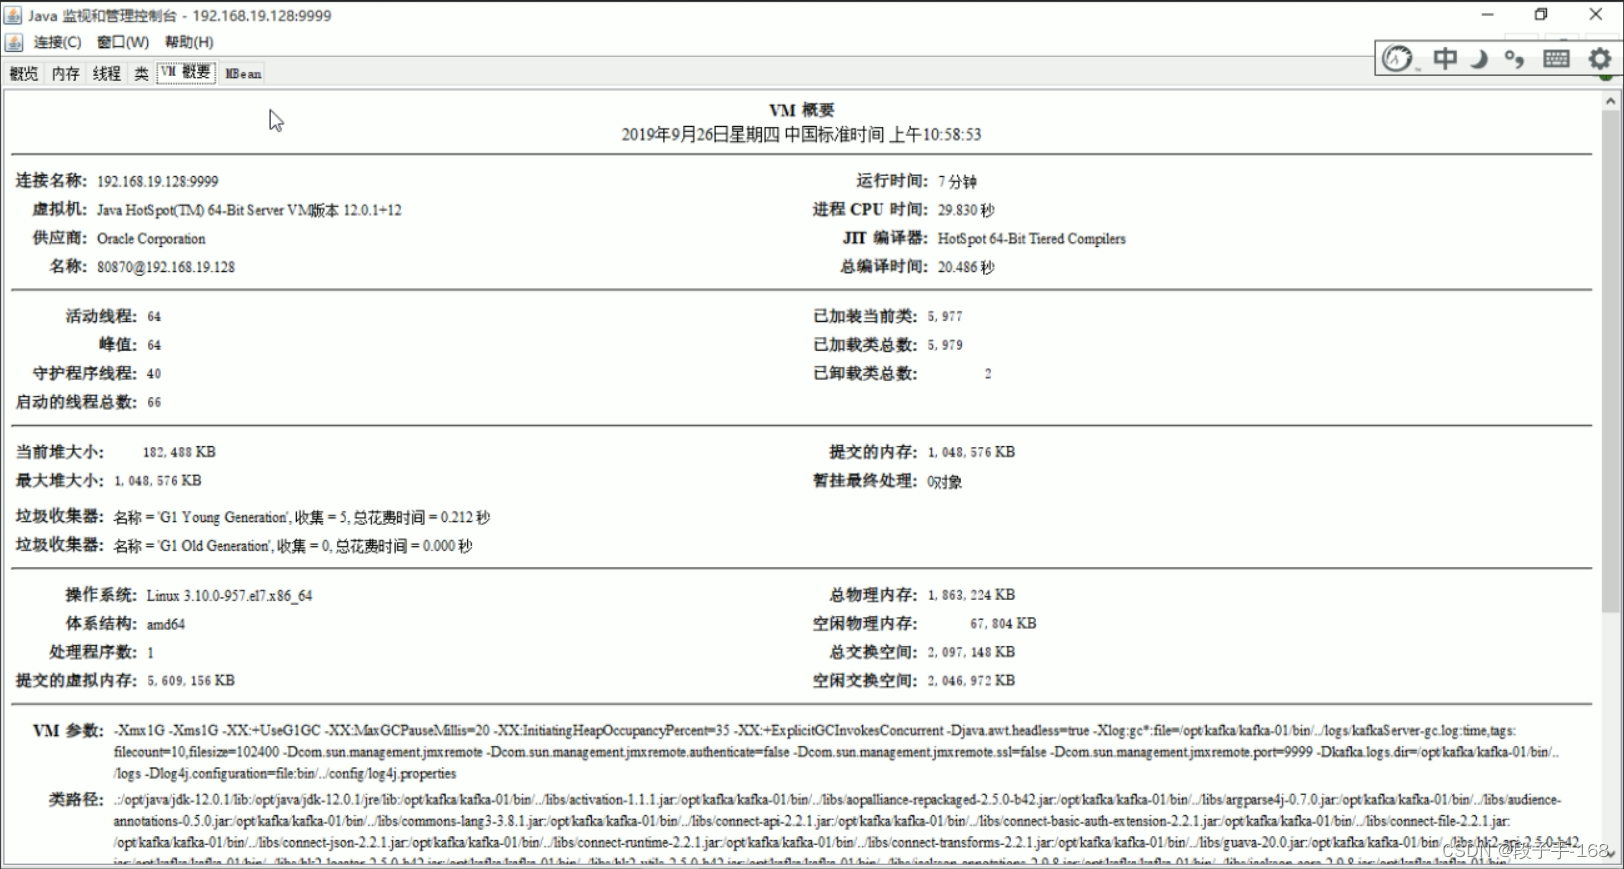Click the uptime value 7 分钟
Image resolution: width=1624 pixels, height=869 pixels.
coord(957,181)
